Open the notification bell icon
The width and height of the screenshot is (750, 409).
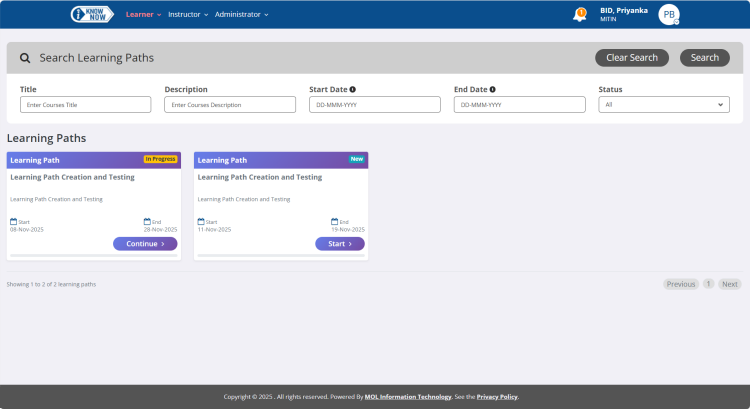click(580, 14)
